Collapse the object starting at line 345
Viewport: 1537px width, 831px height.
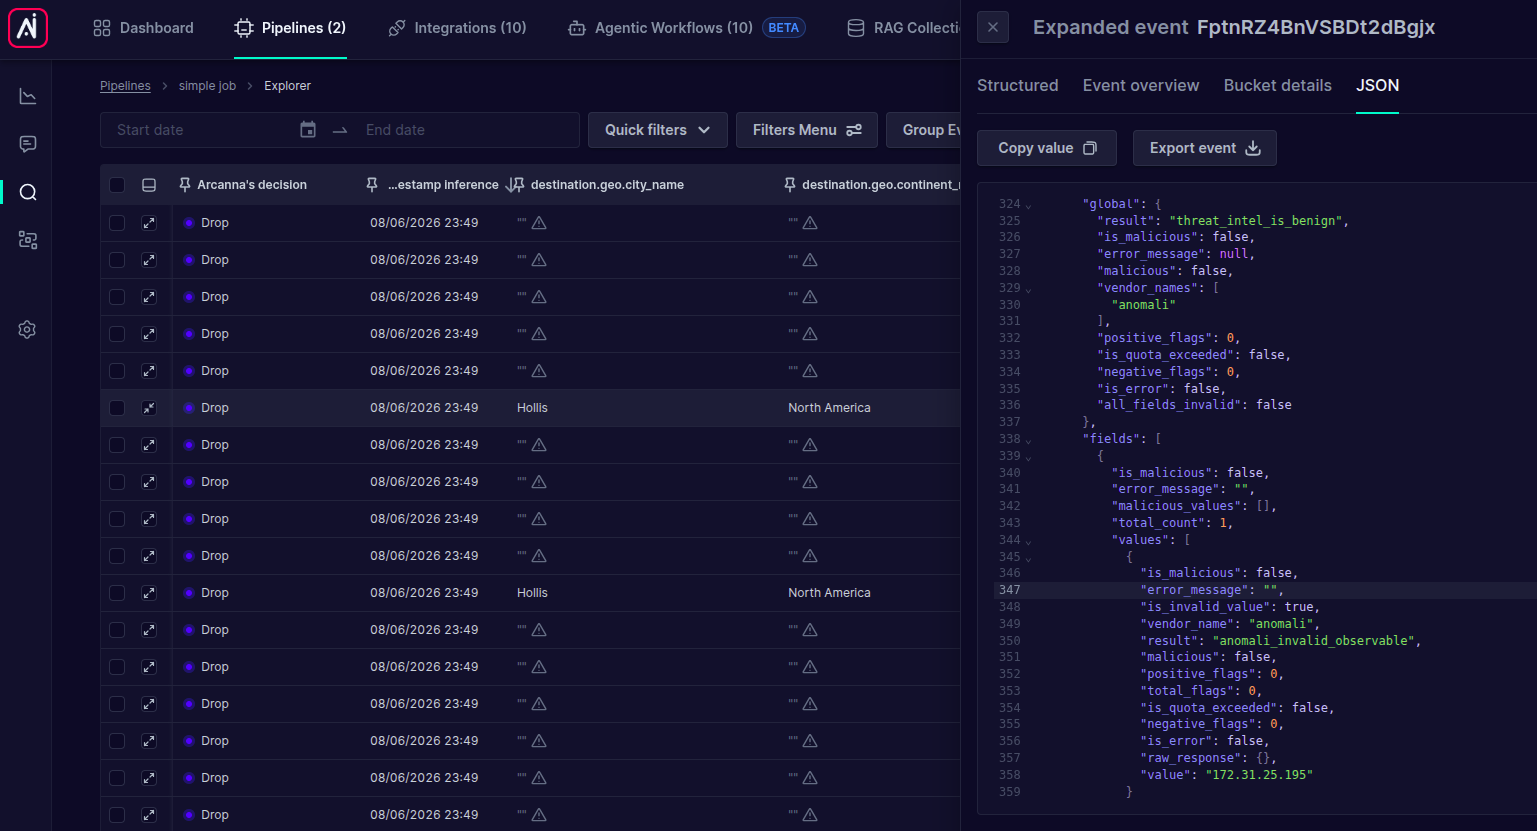pos(1029,559)
